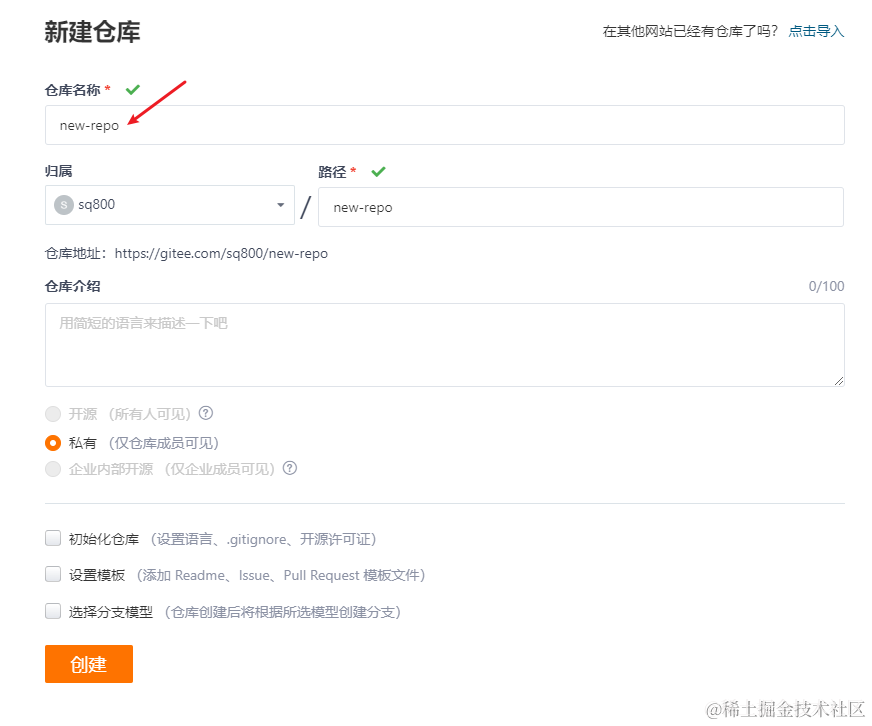Click the 0/100 character counter
This screenshot has height=726, width=872.
tap(826, 287)
